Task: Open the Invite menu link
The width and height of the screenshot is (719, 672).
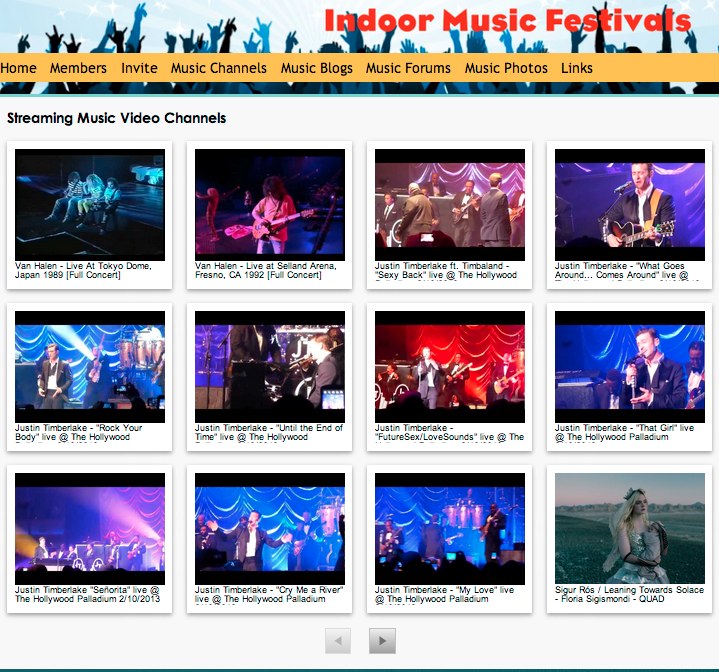Action: [x=139, y=68]
